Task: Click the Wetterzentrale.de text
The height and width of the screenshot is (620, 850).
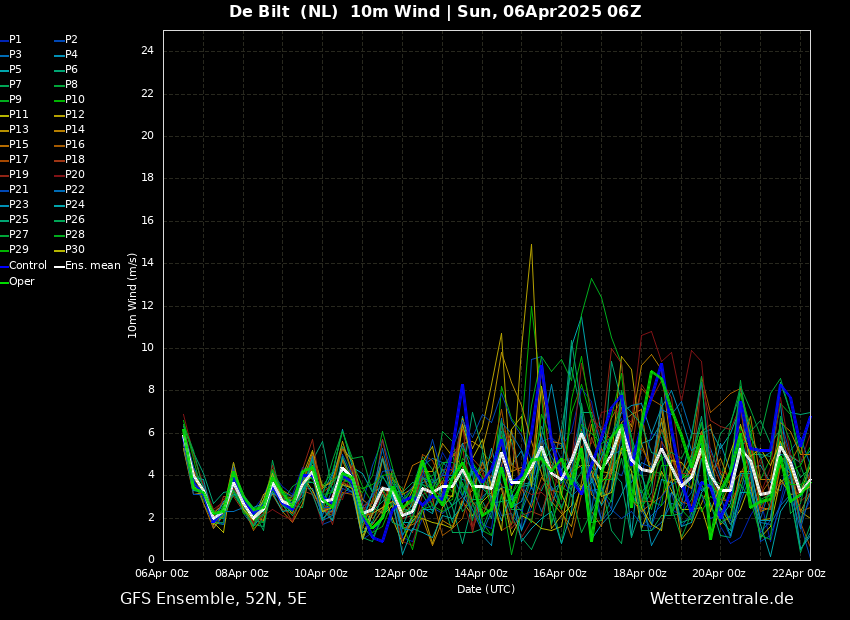Action: point(721,599)
